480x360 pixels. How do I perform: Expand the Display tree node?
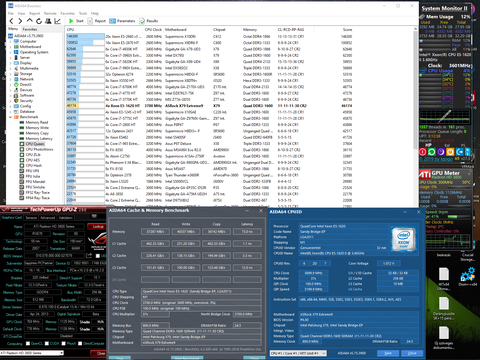(x=10, y=63)
